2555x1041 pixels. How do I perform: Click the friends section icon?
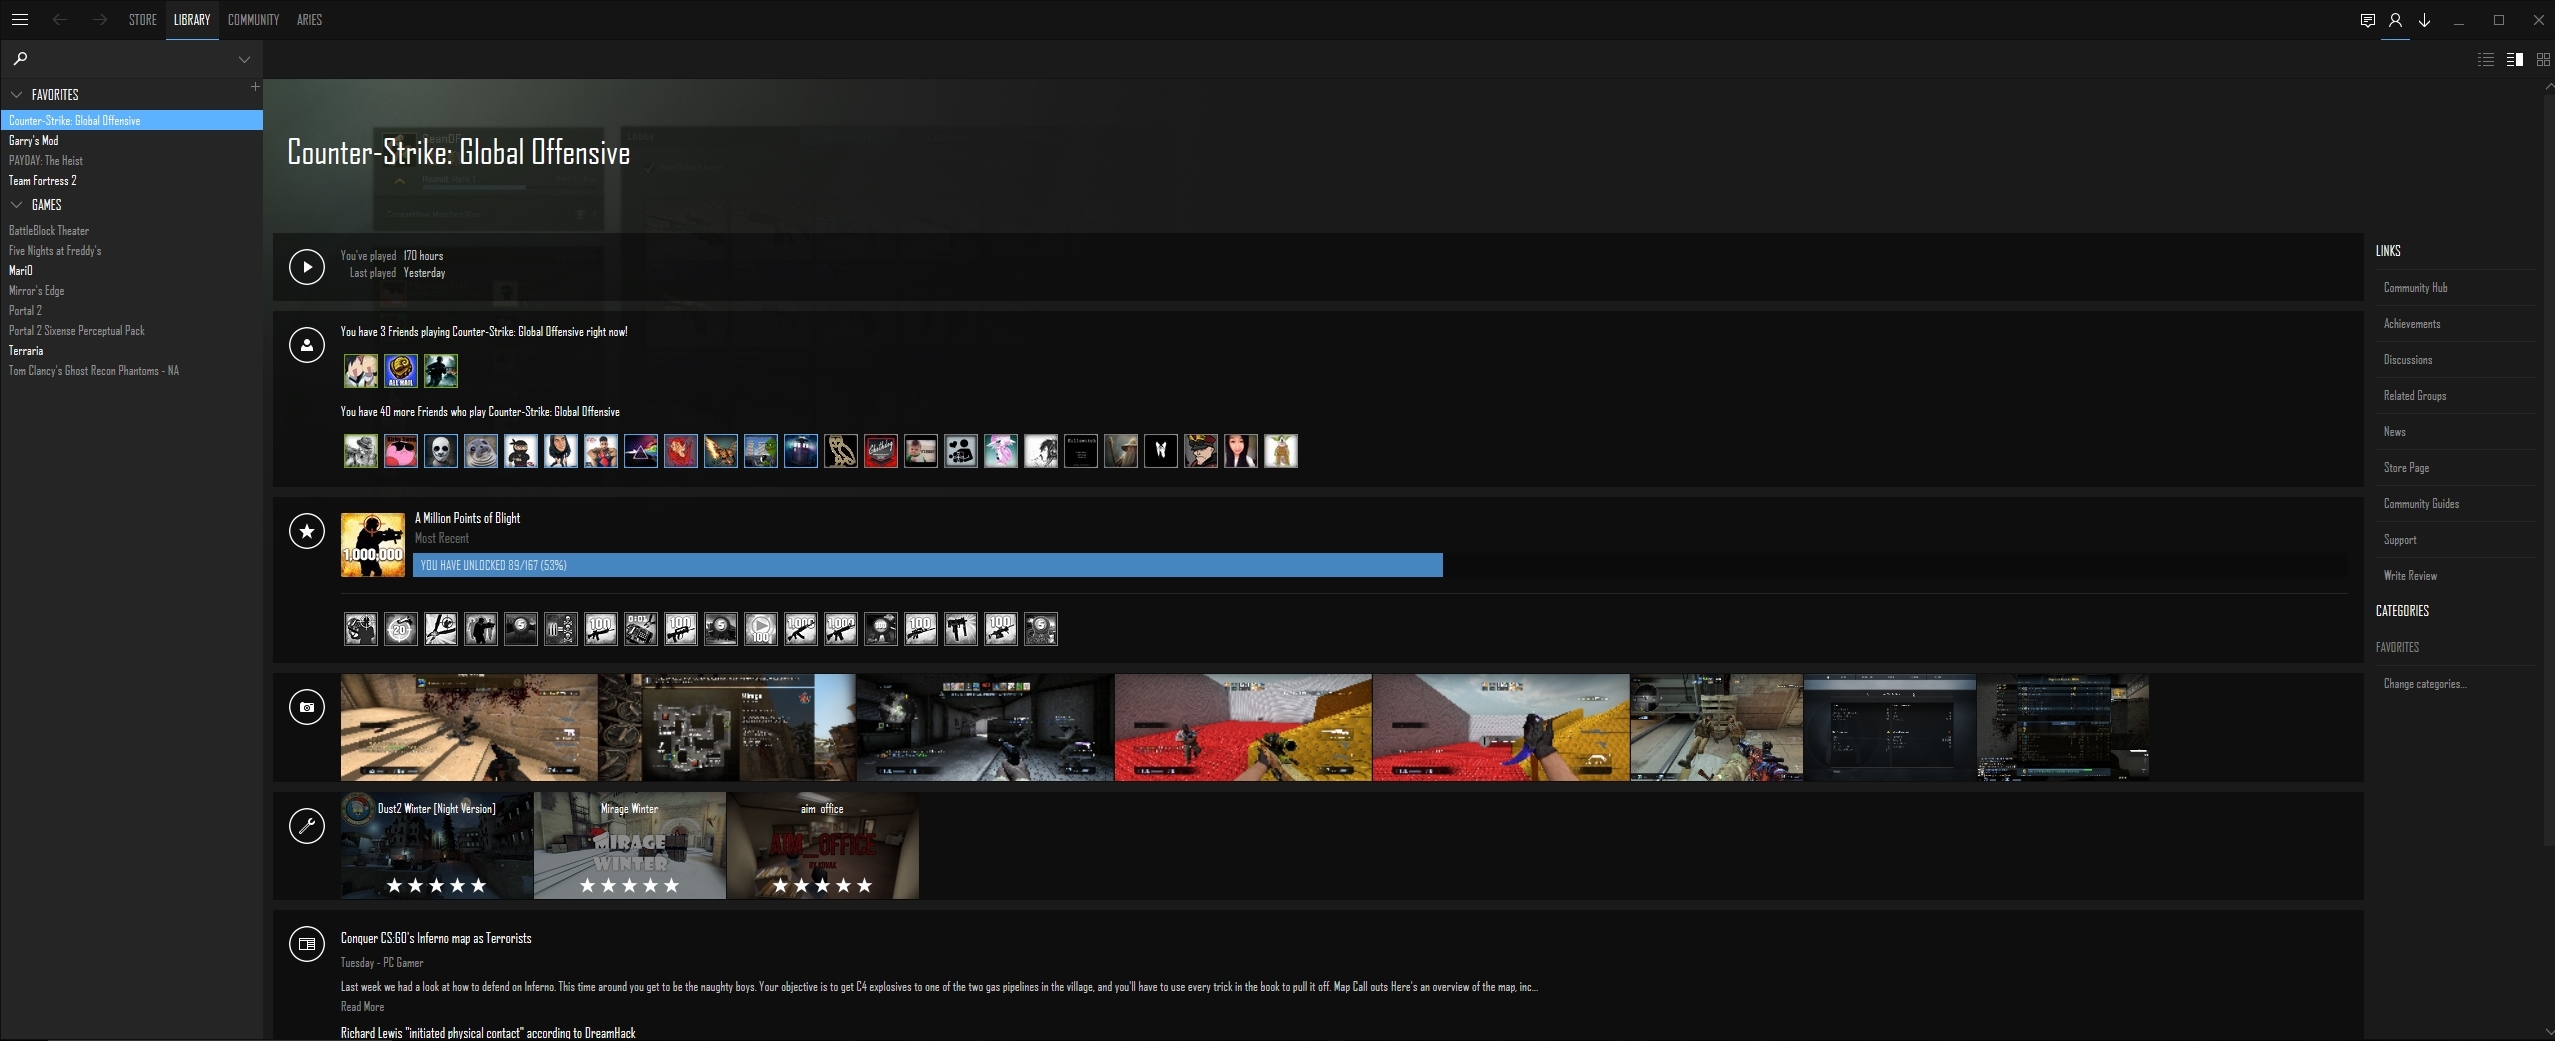point(307,345)
